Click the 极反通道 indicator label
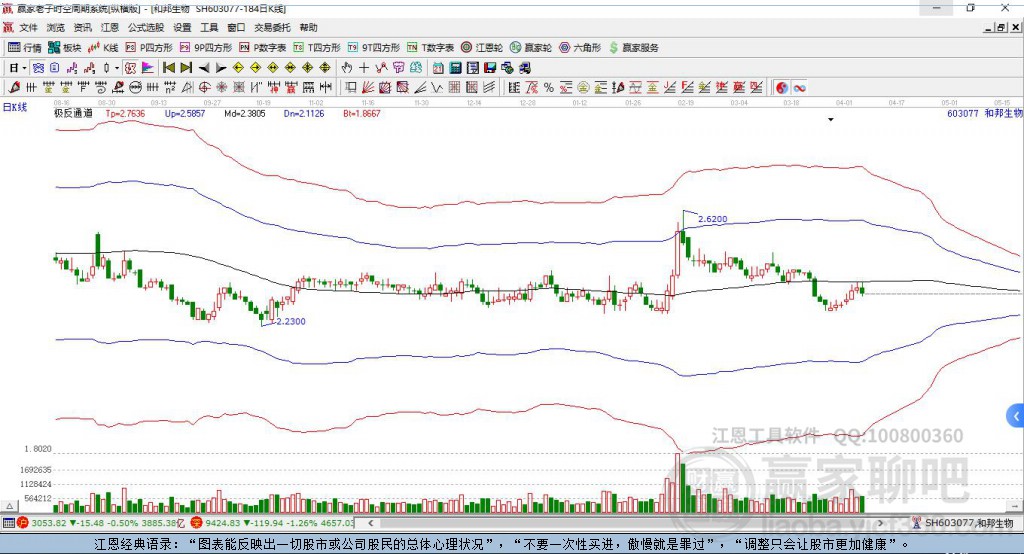 coord(73,113)
